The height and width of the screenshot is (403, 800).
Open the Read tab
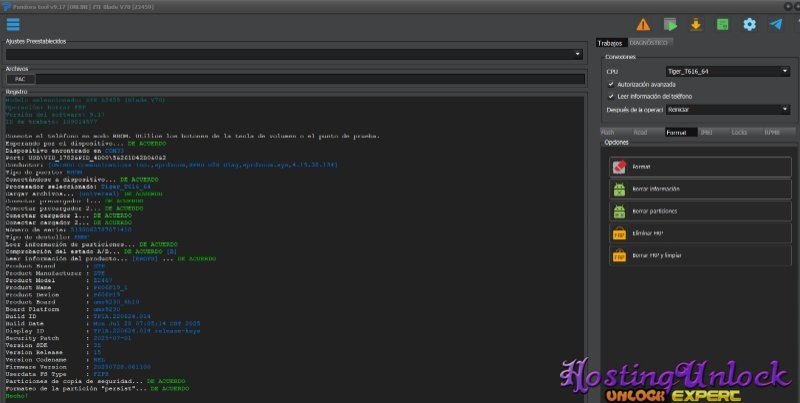tap(641, 131)
